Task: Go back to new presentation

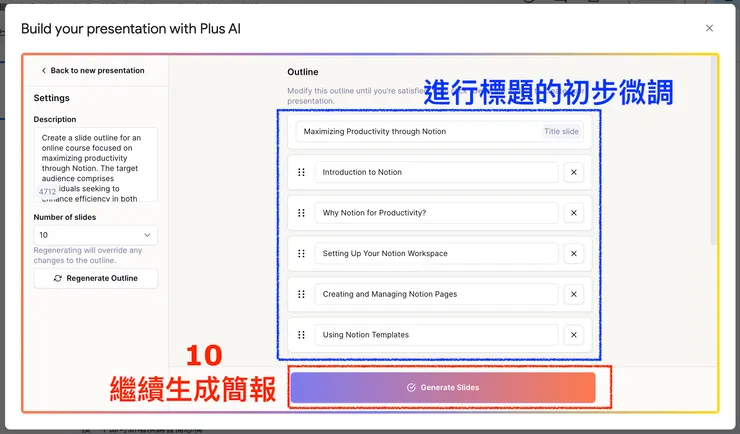Action: click(93, 70)
